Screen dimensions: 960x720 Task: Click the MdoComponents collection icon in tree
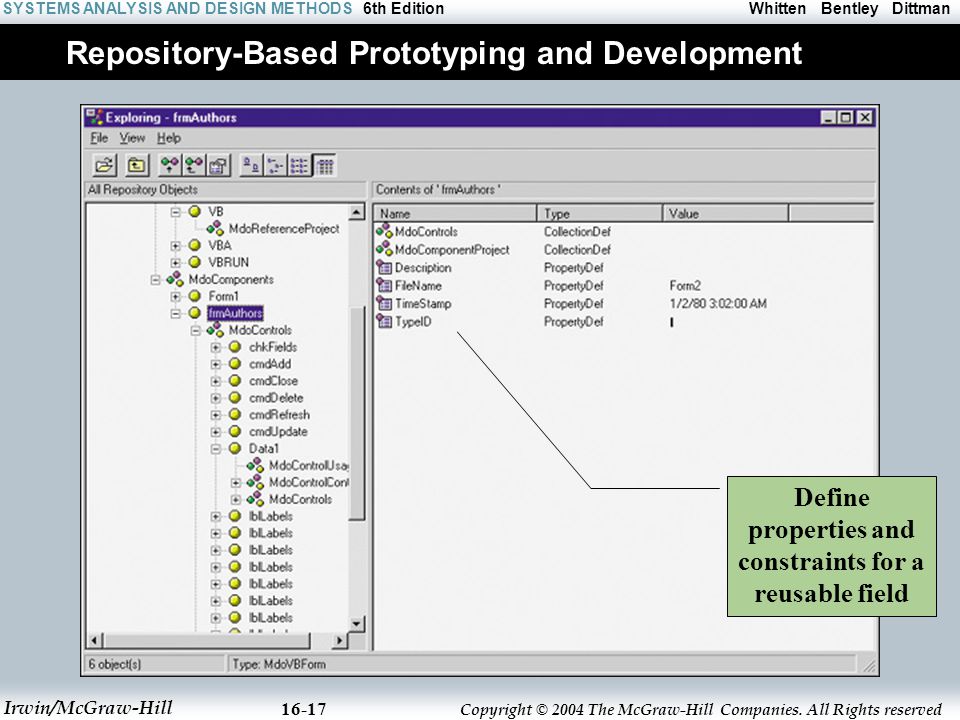pos(174,279)
